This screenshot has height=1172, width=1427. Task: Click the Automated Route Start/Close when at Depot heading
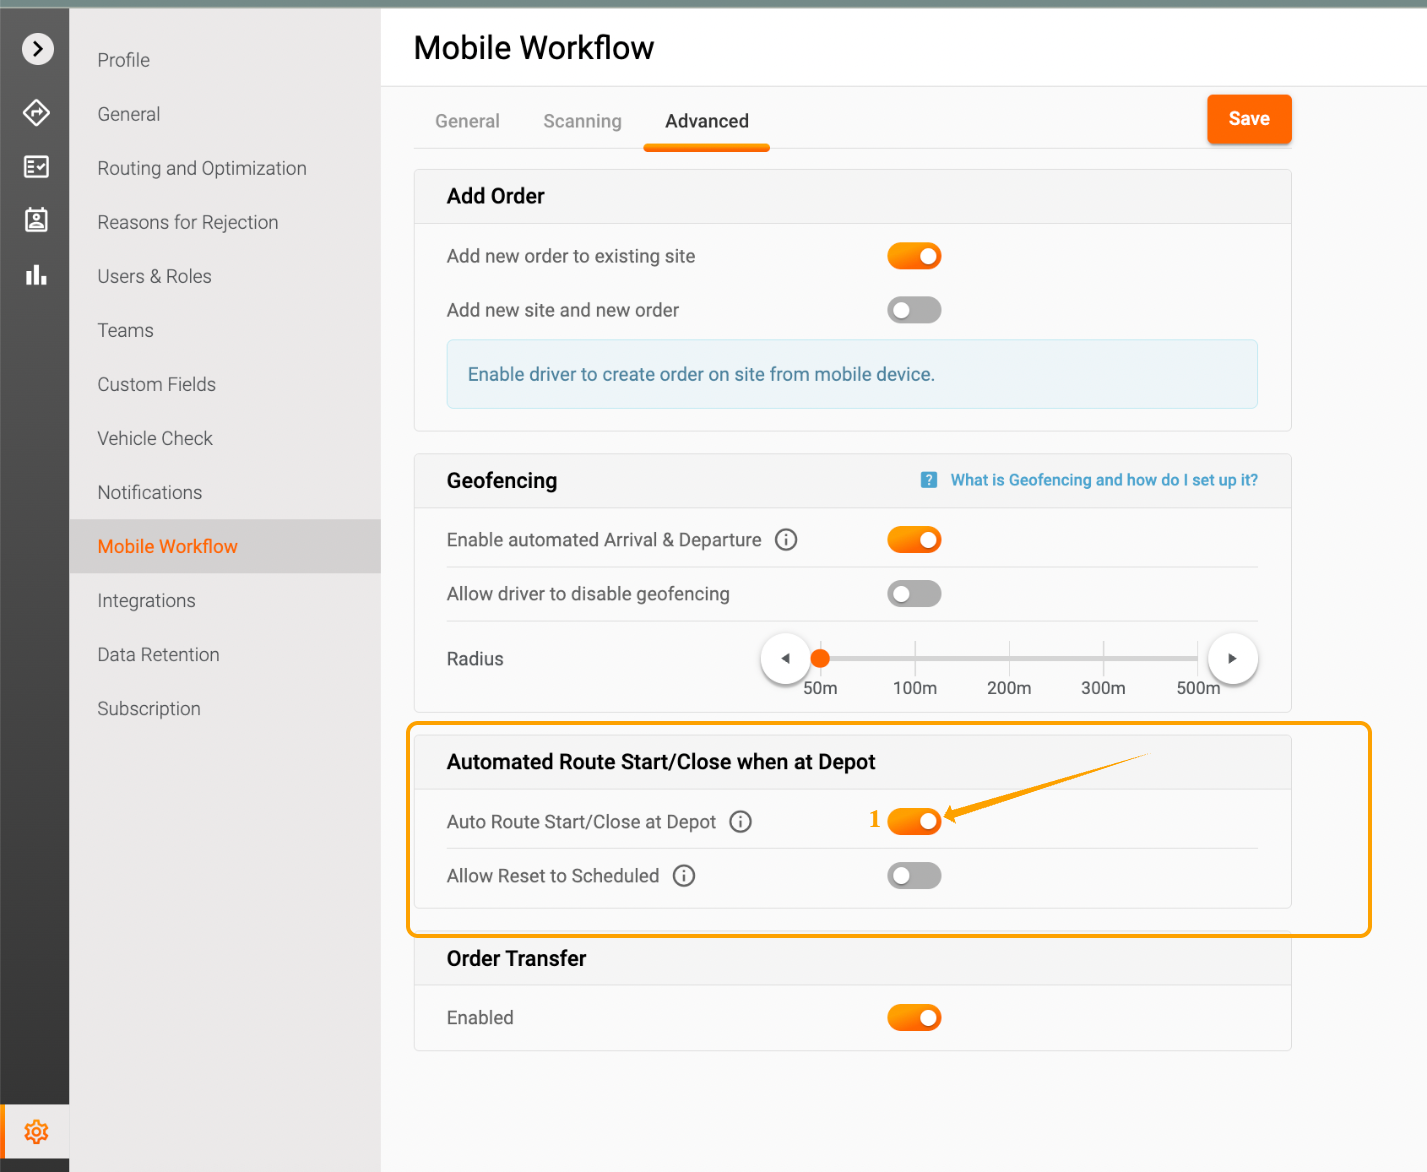pyautogui.click(x=661, y=762)
